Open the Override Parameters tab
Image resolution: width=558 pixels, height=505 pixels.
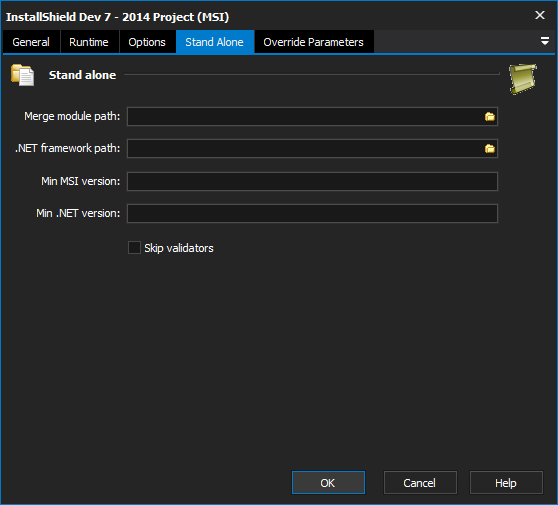[314, 42]
